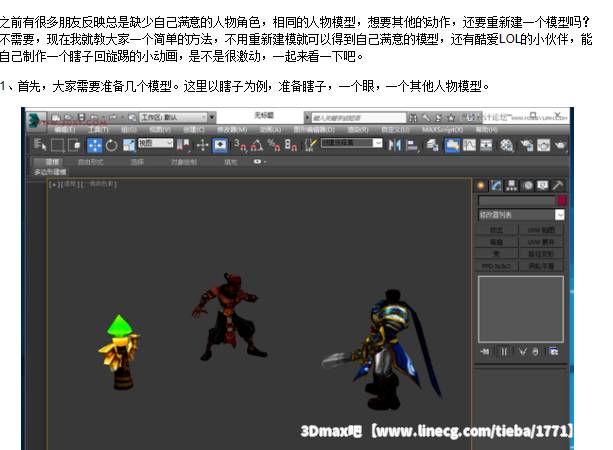Open the Material Editor icon
The image size is (613, 450).
[506, 145]
